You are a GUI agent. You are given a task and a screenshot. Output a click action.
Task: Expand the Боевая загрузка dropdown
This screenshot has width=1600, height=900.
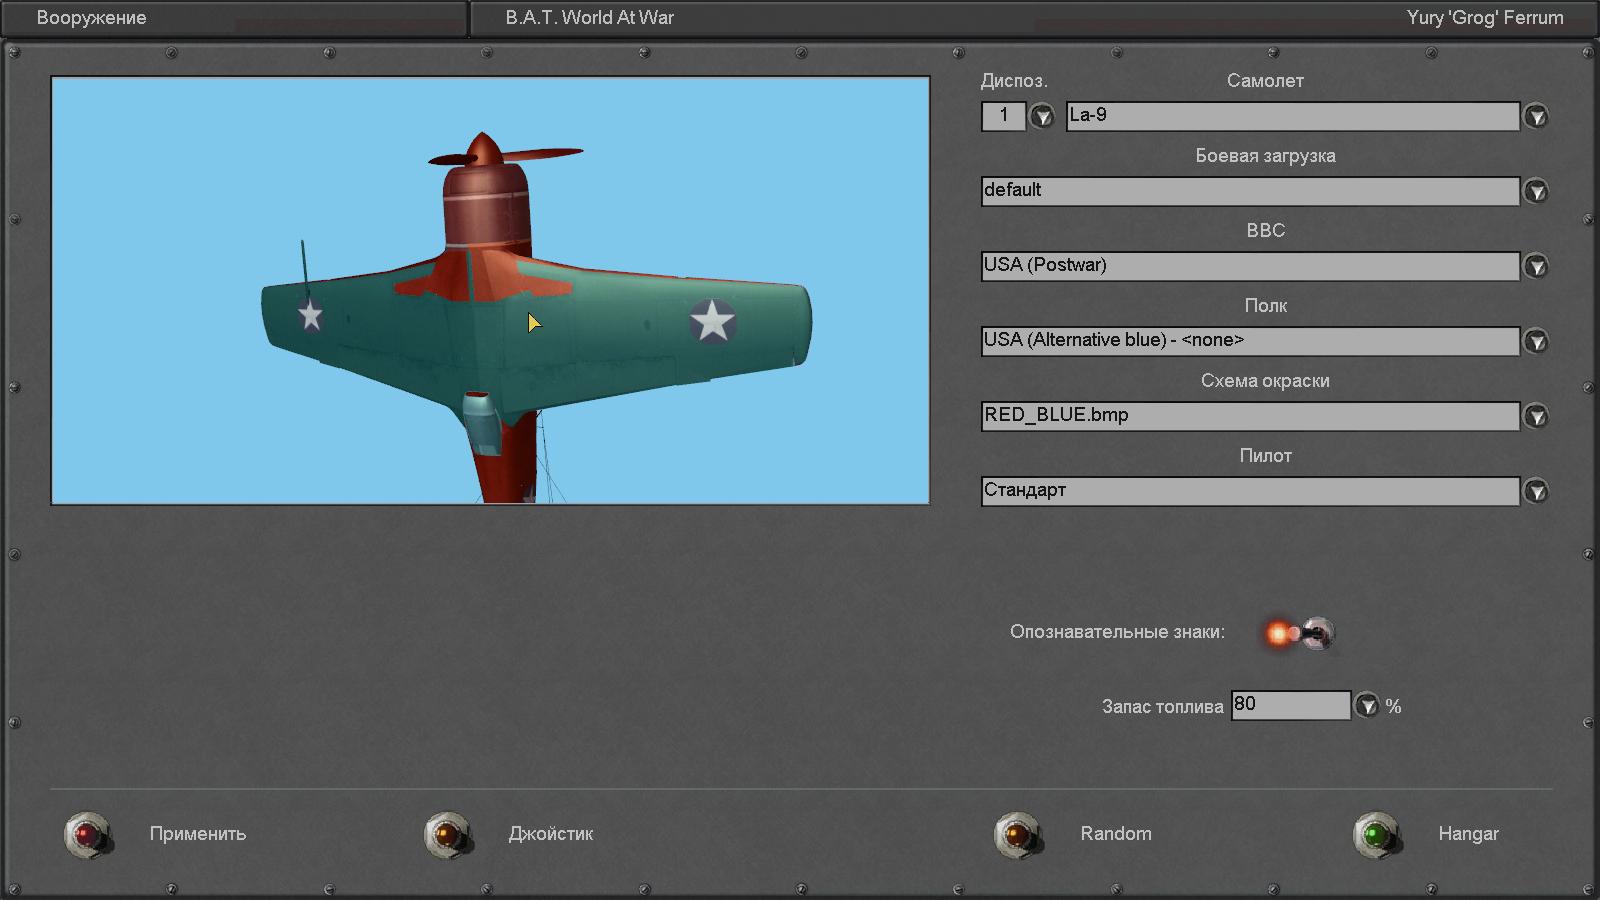1536,192
